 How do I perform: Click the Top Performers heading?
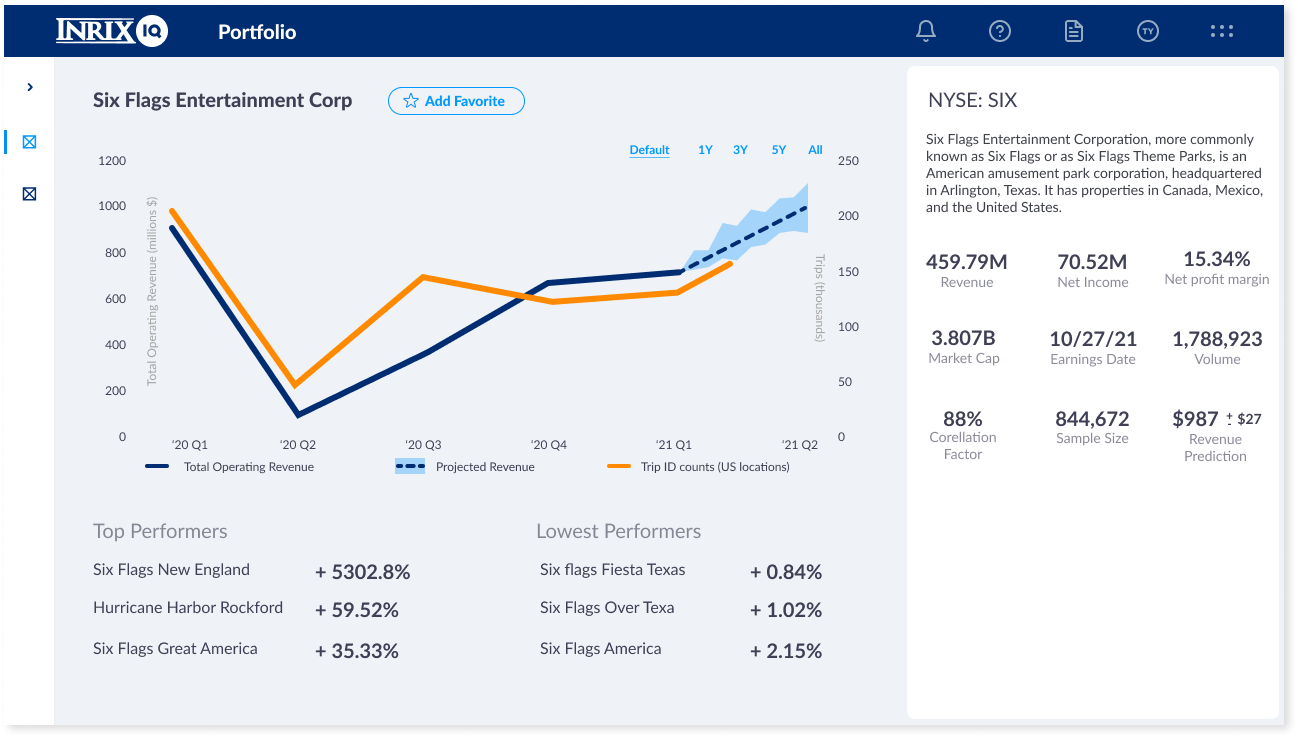[160, 531]
